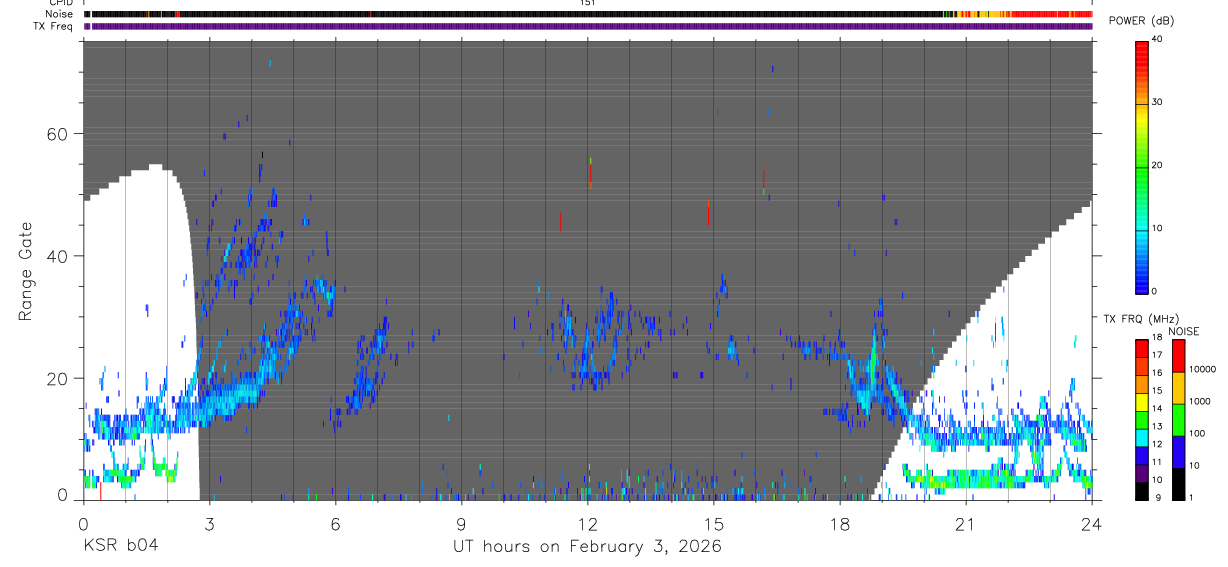
Task: Click the black block of NOISE colorbar
Action: pos(1178,484)
